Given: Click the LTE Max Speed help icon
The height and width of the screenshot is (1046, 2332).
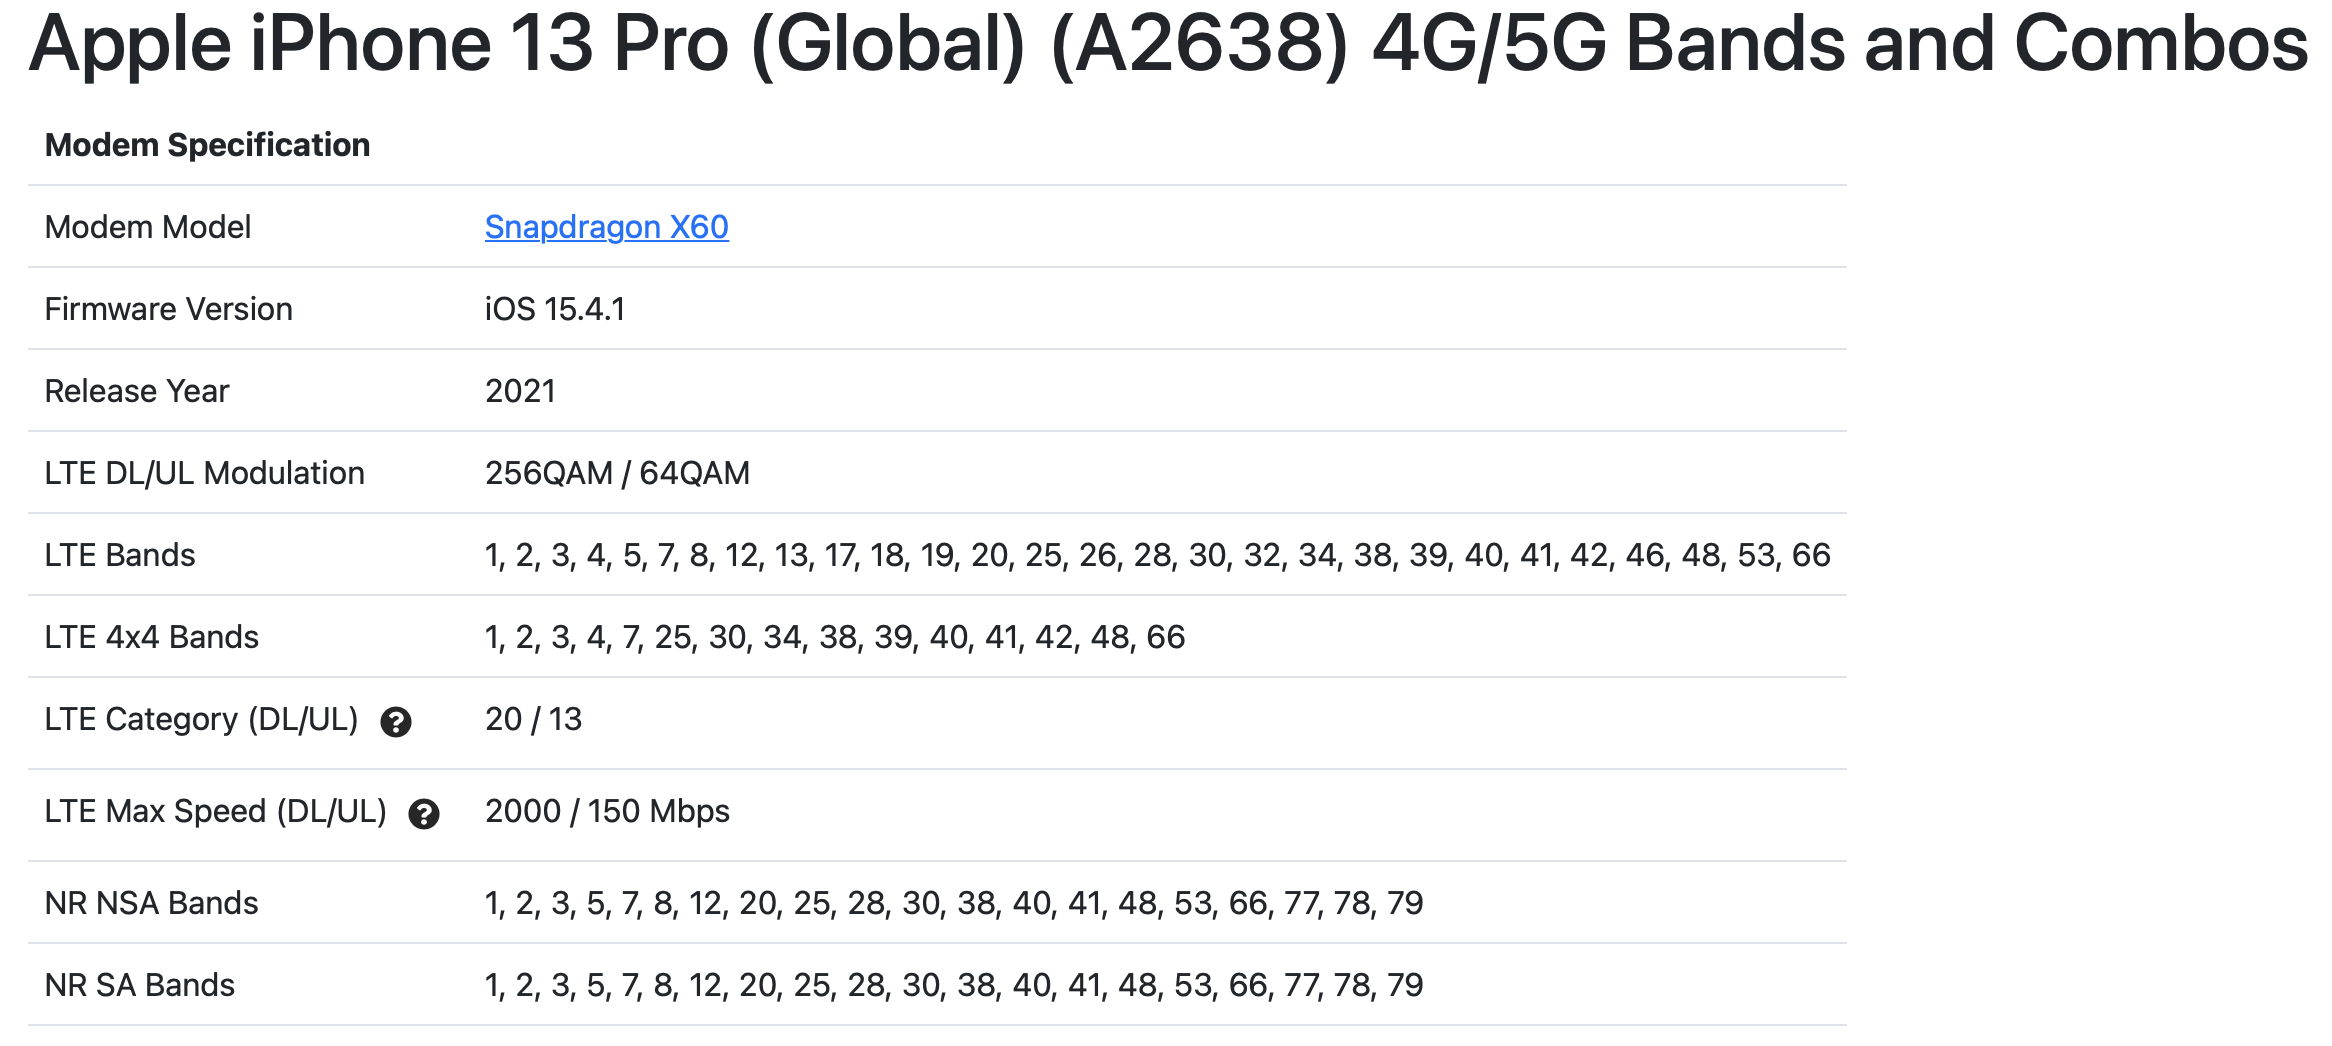Looking at the screenshot, I should tap(424, 814).
